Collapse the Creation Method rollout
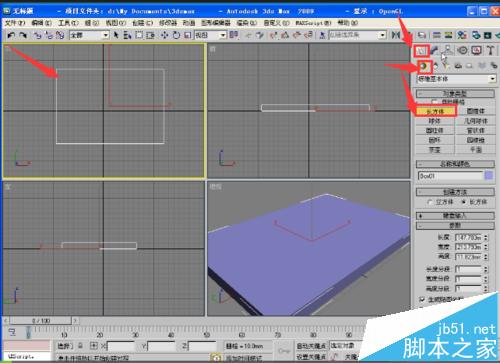 455,192
